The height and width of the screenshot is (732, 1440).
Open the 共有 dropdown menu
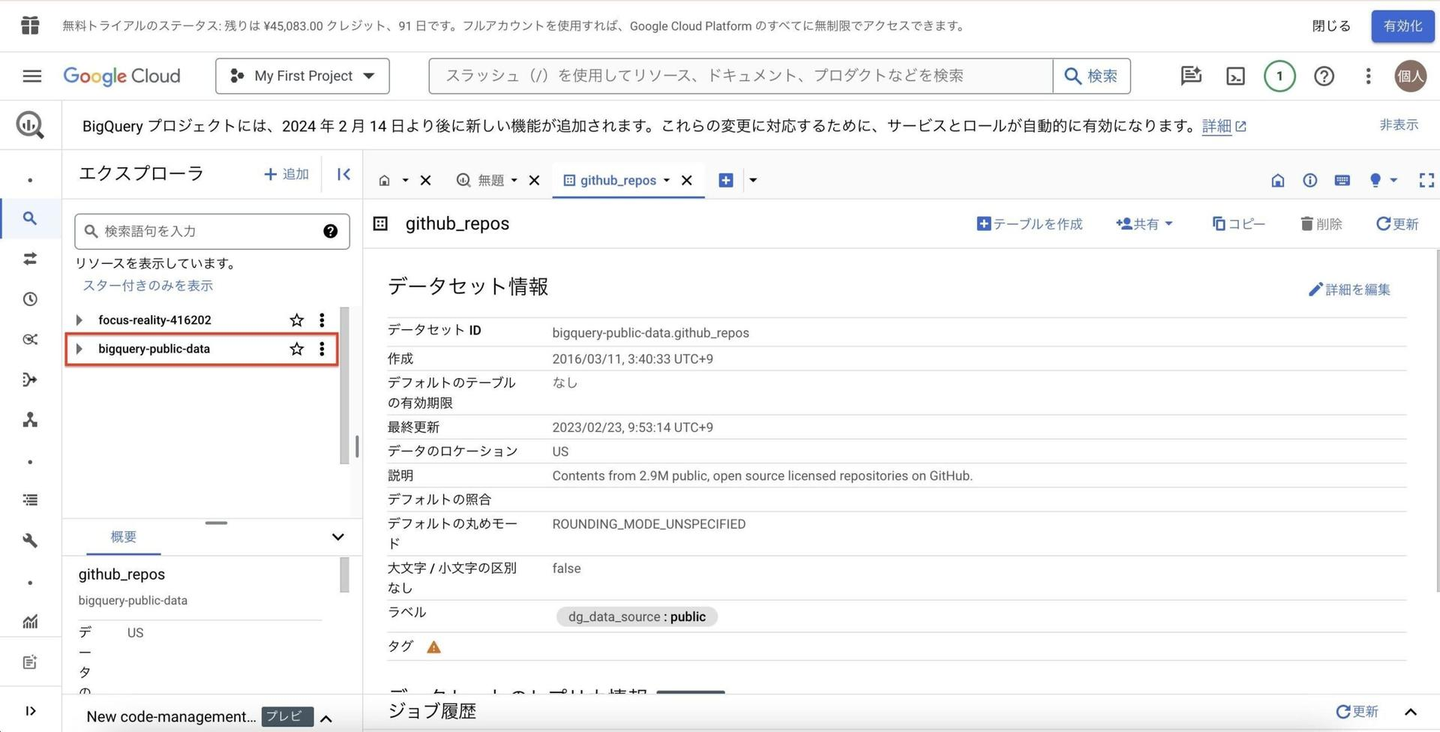click(1144, 224)
